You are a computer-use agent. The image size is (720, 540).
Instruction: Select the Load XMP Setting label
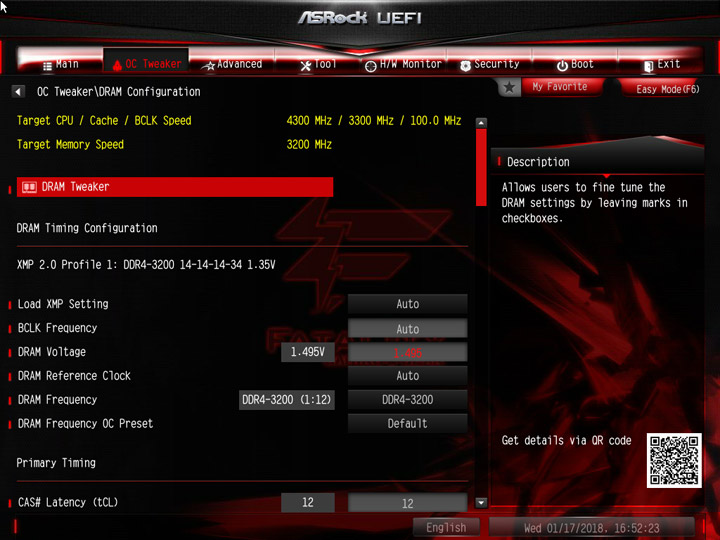63,304
